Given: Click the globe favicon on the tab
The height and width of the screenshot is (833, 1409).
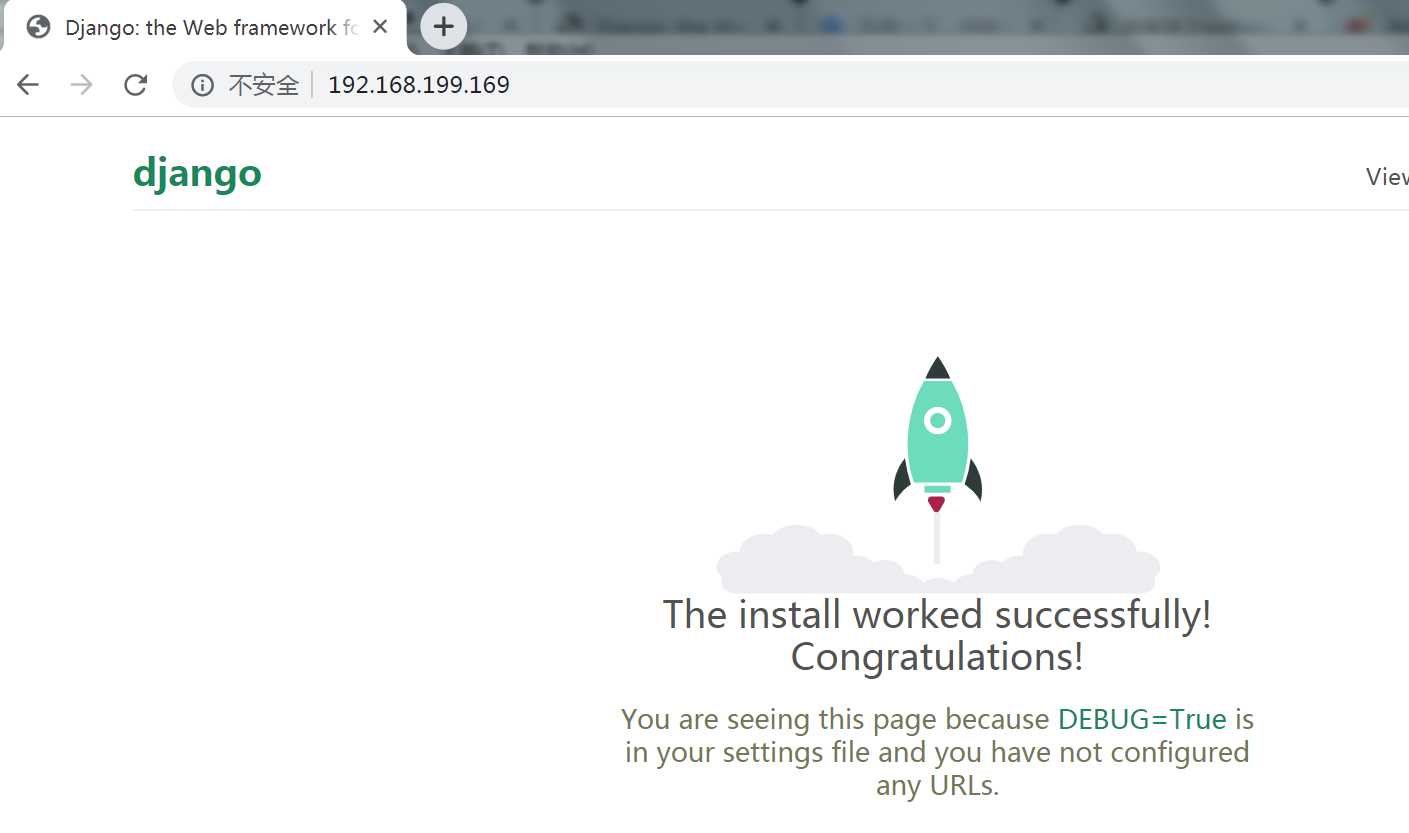Looking at the screenshot, I should (39, 27).
